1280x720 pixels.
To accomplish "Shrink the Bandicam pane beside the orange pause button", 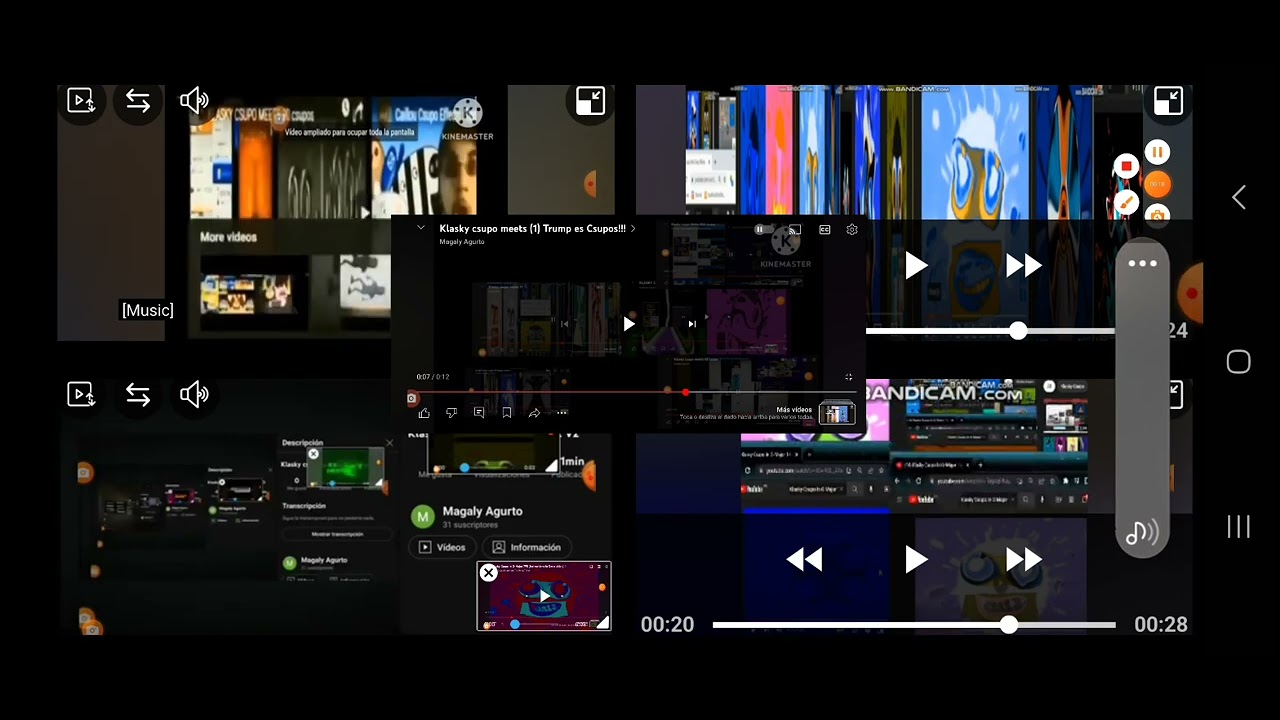I will tap(1168, 100).
